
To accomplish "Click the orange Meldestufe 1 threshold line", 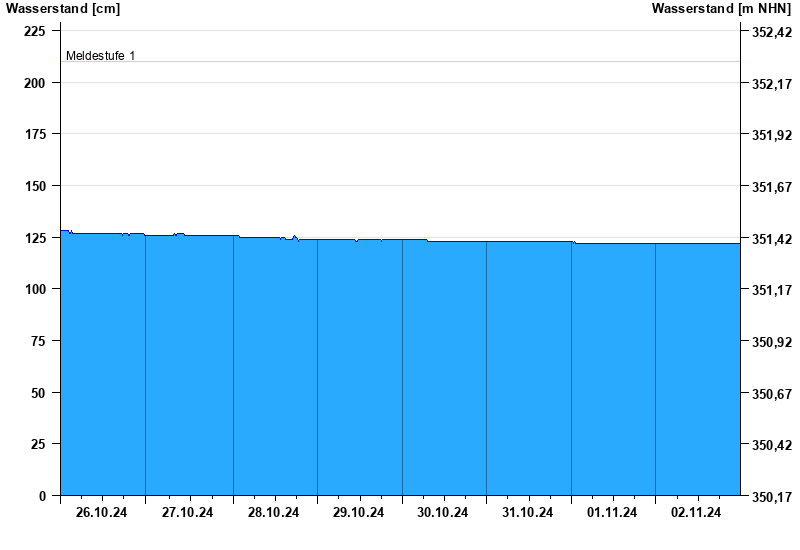I will [400, 61].
